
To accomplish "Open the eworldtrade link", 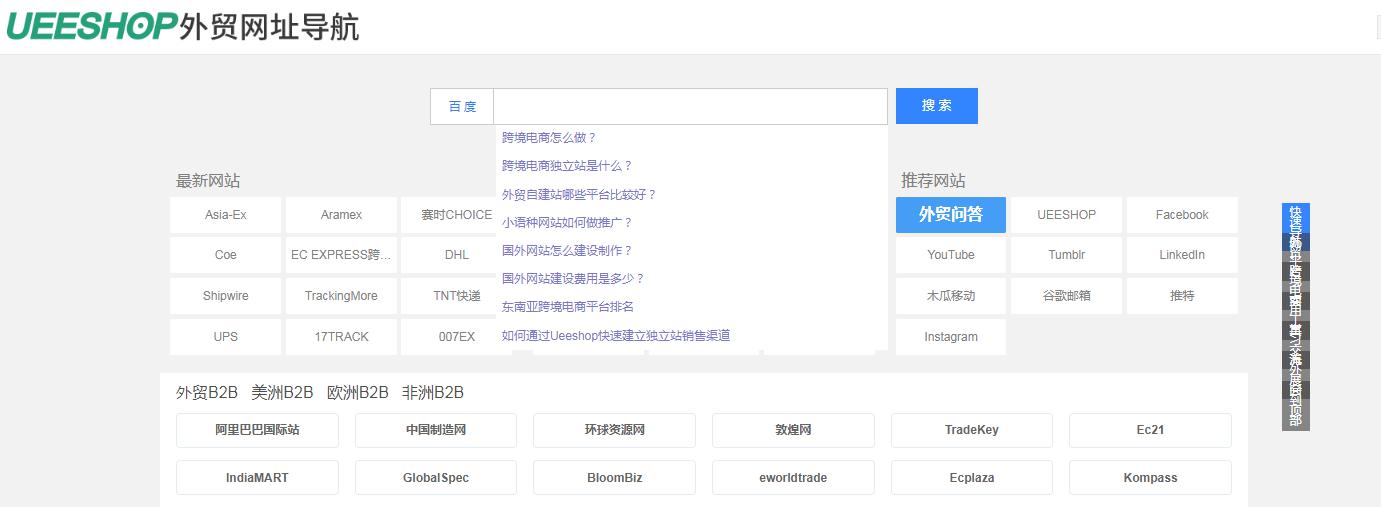I will coord(793,478).
